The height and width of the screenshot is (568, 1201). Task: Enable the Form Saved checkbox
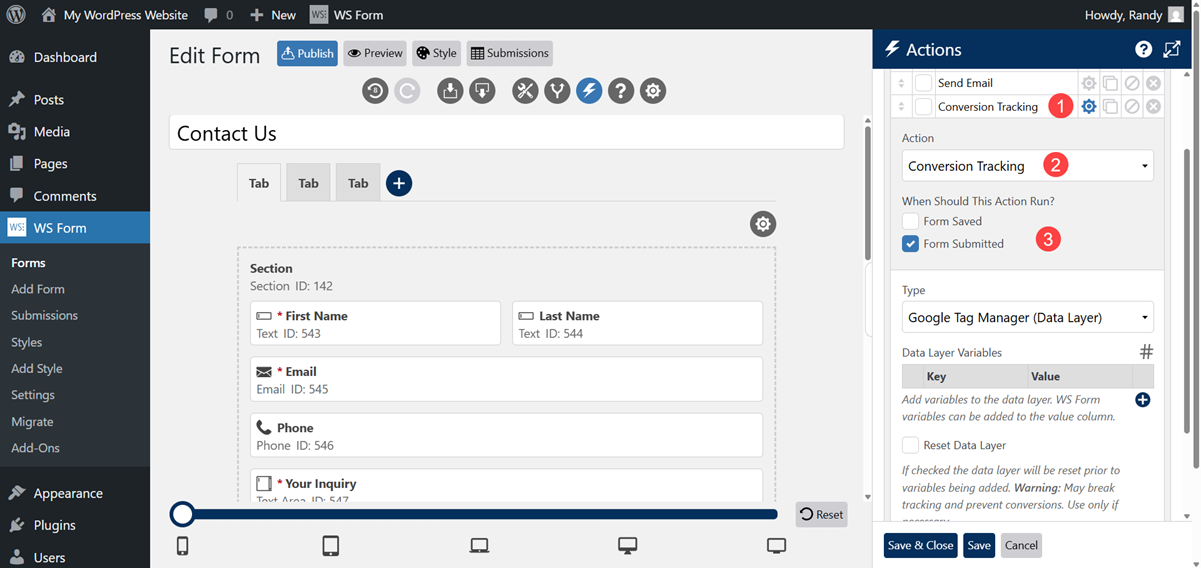click(910, 221)
